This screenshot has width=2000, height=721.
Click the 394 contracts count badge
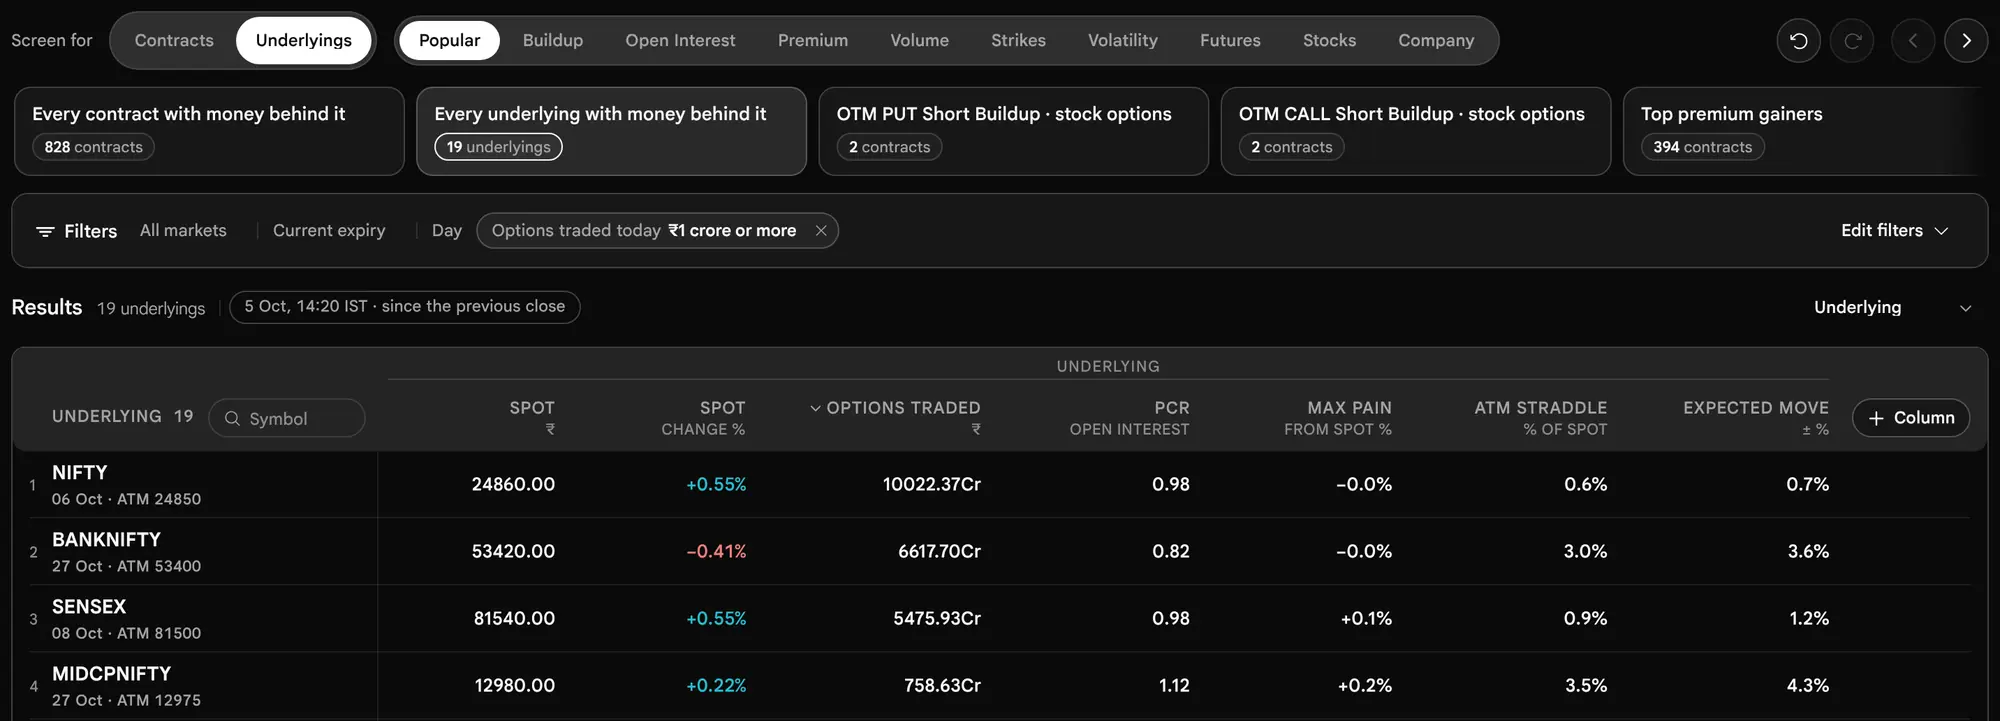pos(1702,147)
